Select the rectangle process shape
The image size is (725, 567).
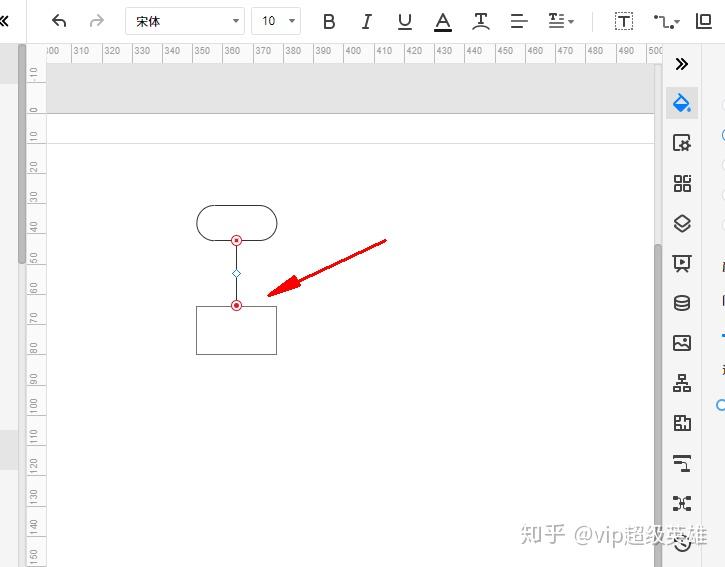coord(237,333)
